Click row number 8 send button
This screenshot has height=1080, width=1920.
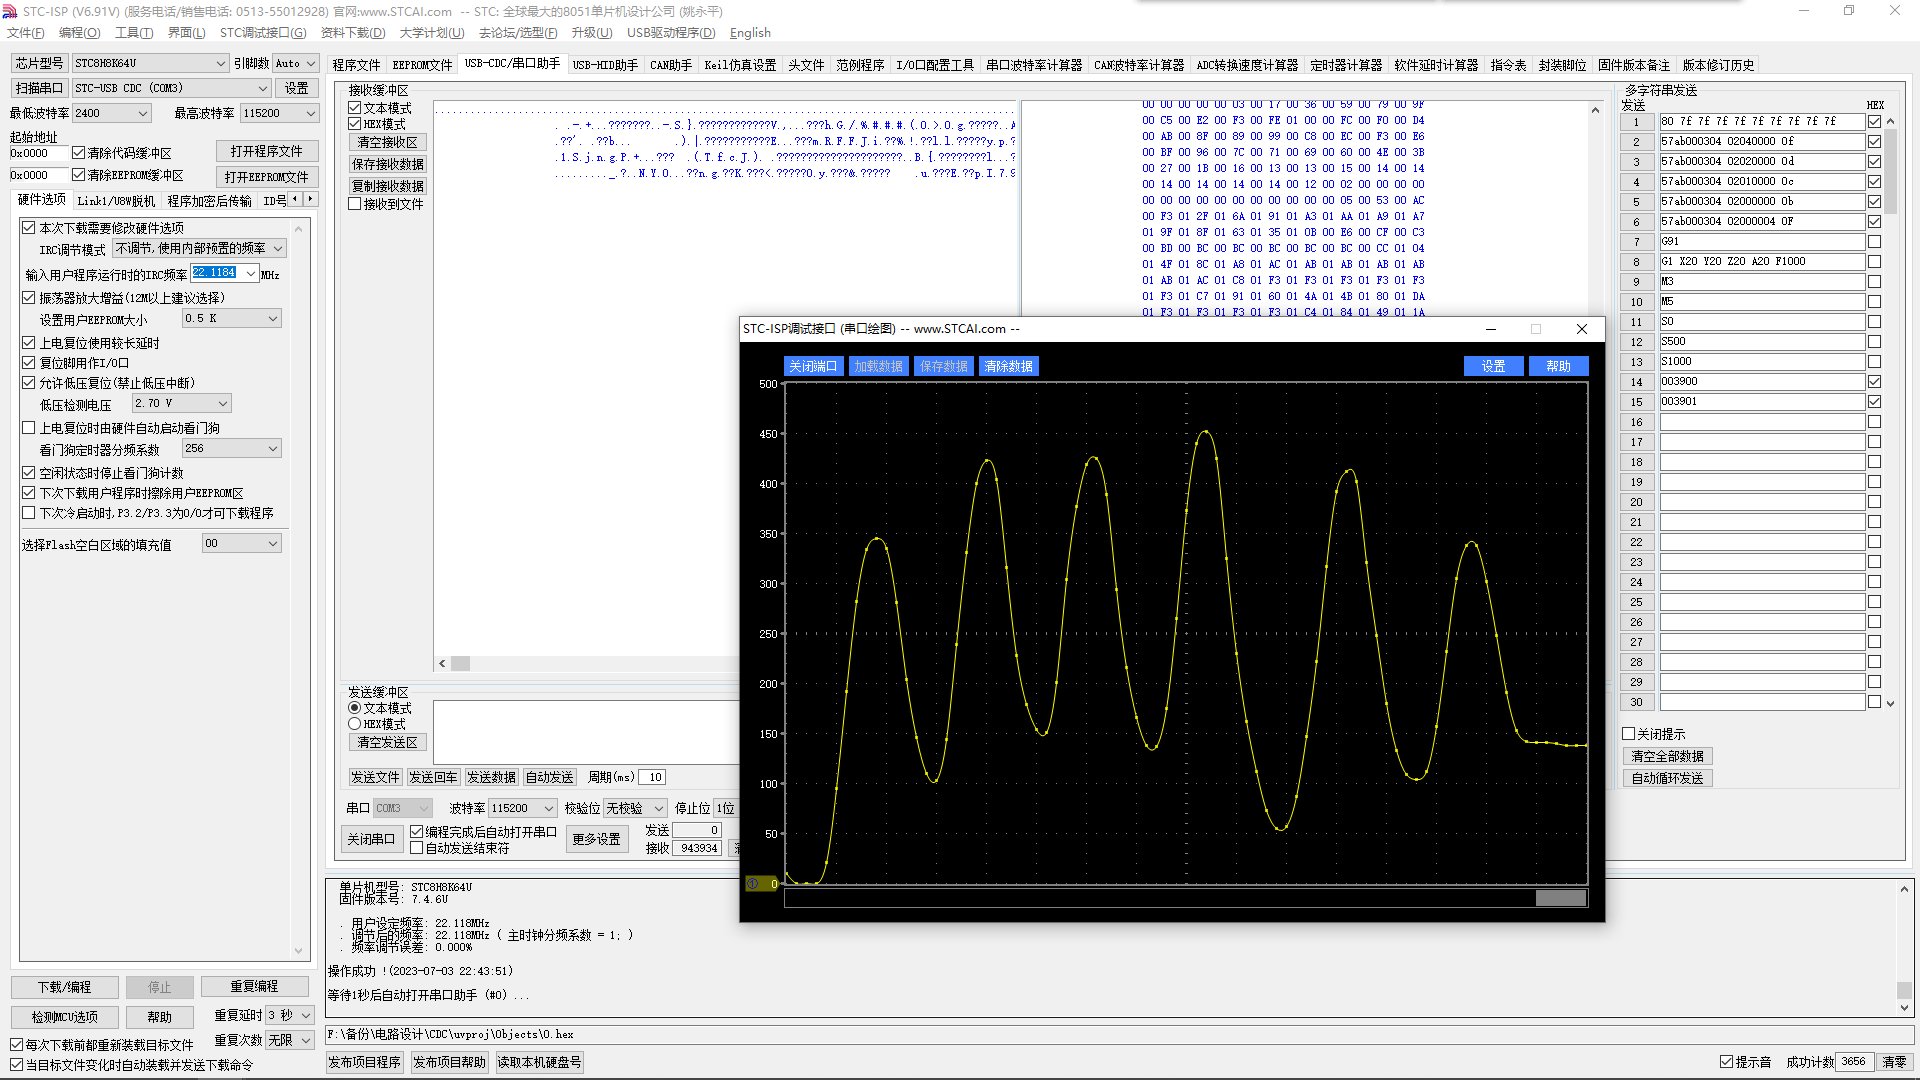click(x=1637, y=262)
